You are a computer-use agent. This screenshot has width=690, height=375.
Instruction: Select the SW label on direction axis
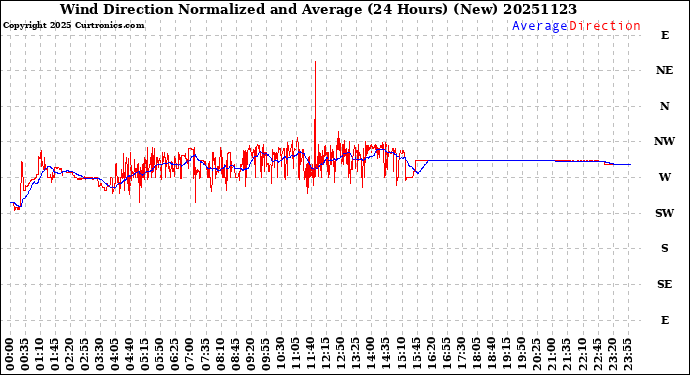click(664, 213)
